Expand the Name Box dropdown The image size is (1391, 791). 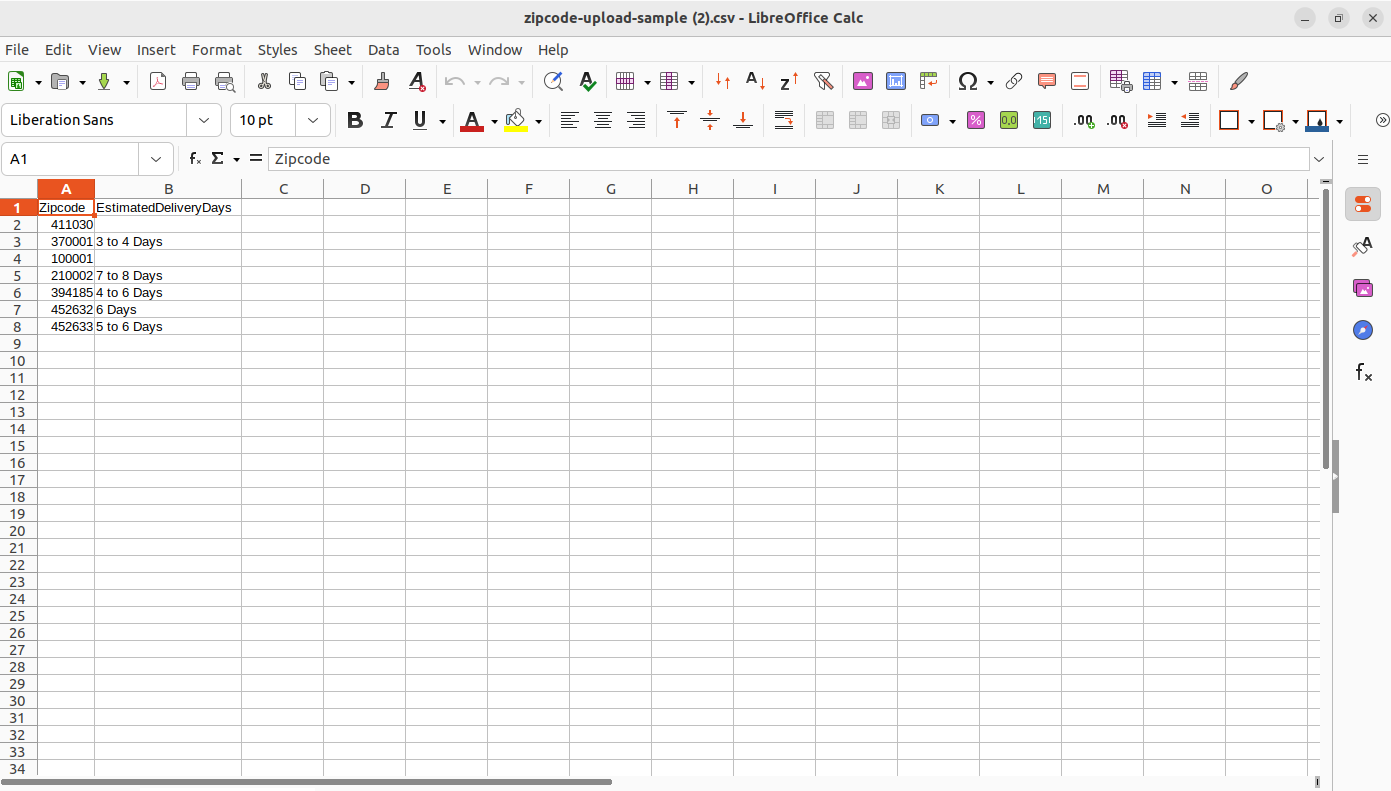[x=155, y=159]
